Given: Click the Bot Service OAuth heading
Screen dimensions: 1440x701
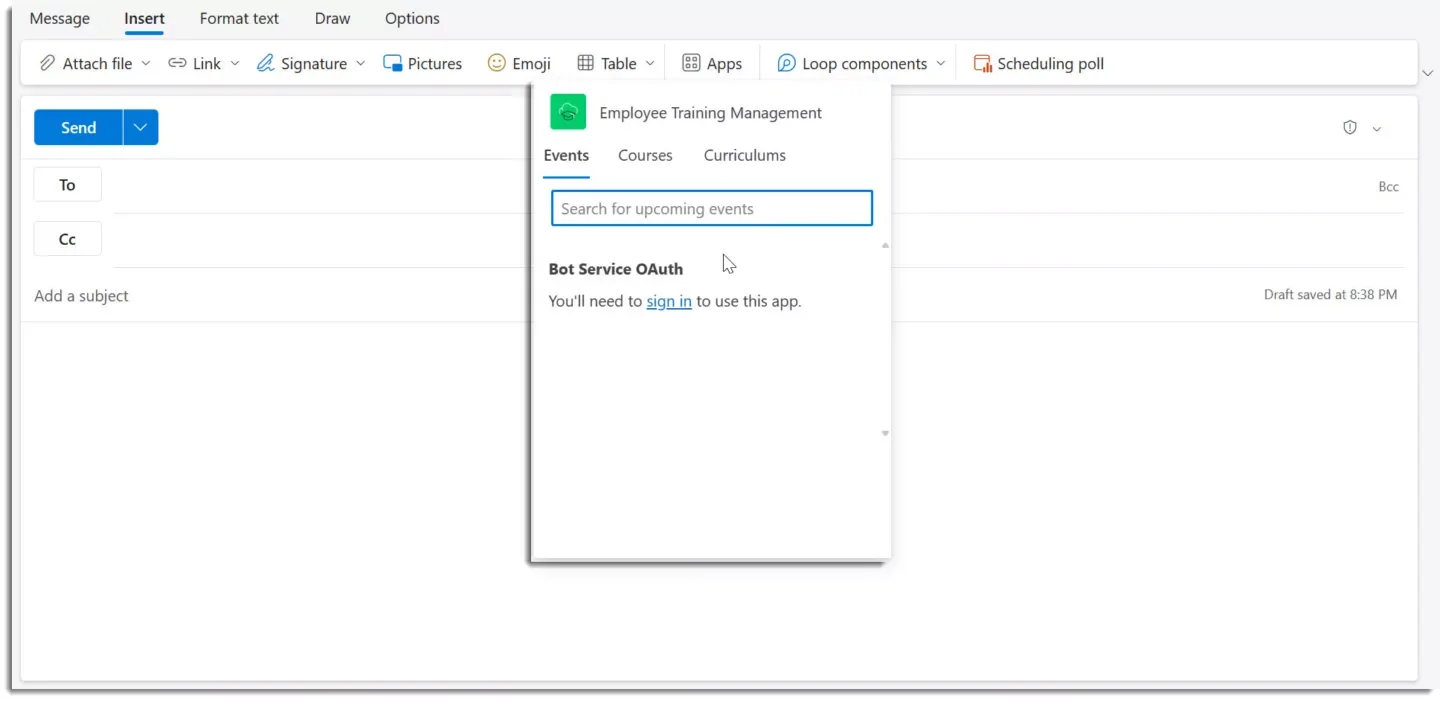Looking at the screenshot, I should click(x=616, y=269).
